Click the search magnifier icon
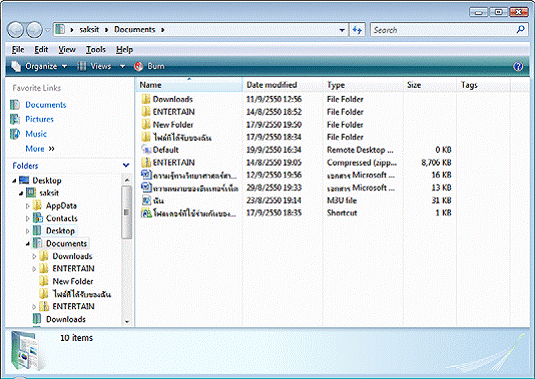Image resolution: width=535 pixels, height=379 pixels. 521,30
